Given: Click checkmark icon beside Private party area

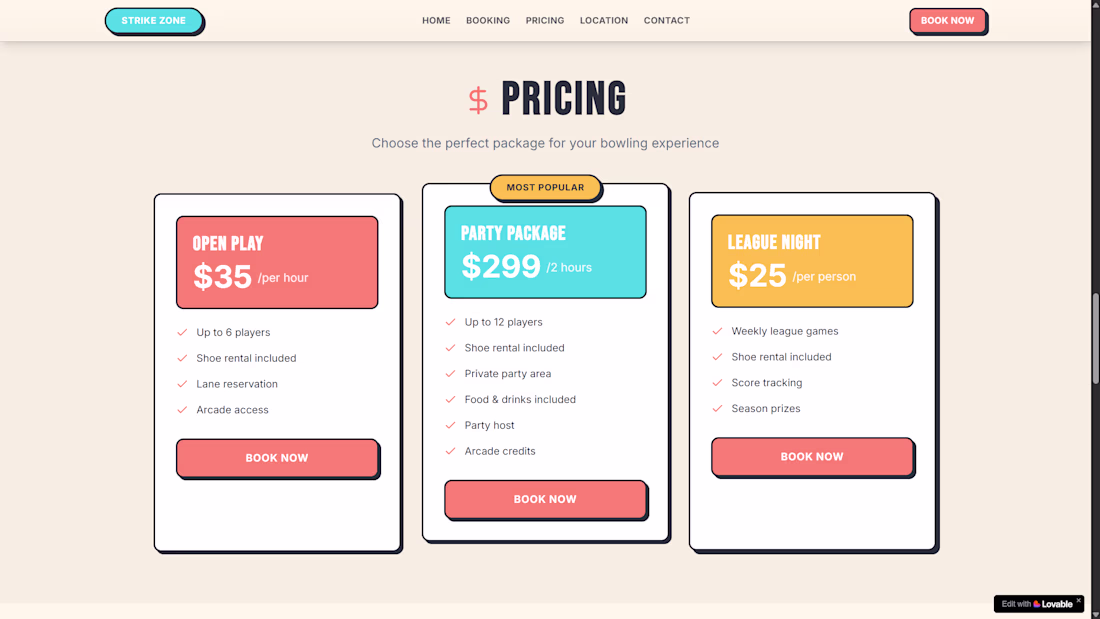Looking at the screenshot, I should pyautogui.click(x=450, y=374).
